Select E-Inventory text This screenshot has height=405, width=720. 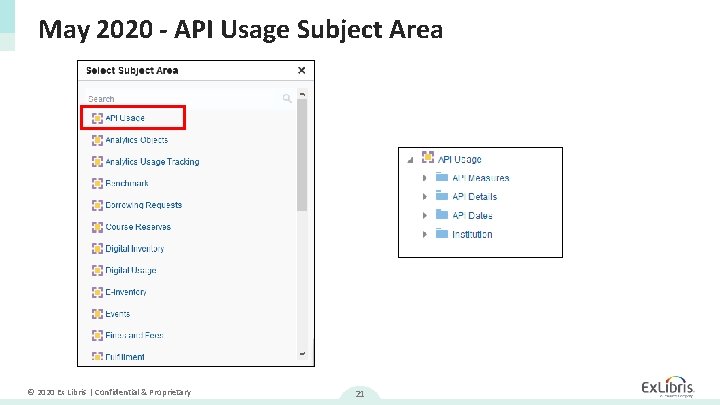point(126,292)
